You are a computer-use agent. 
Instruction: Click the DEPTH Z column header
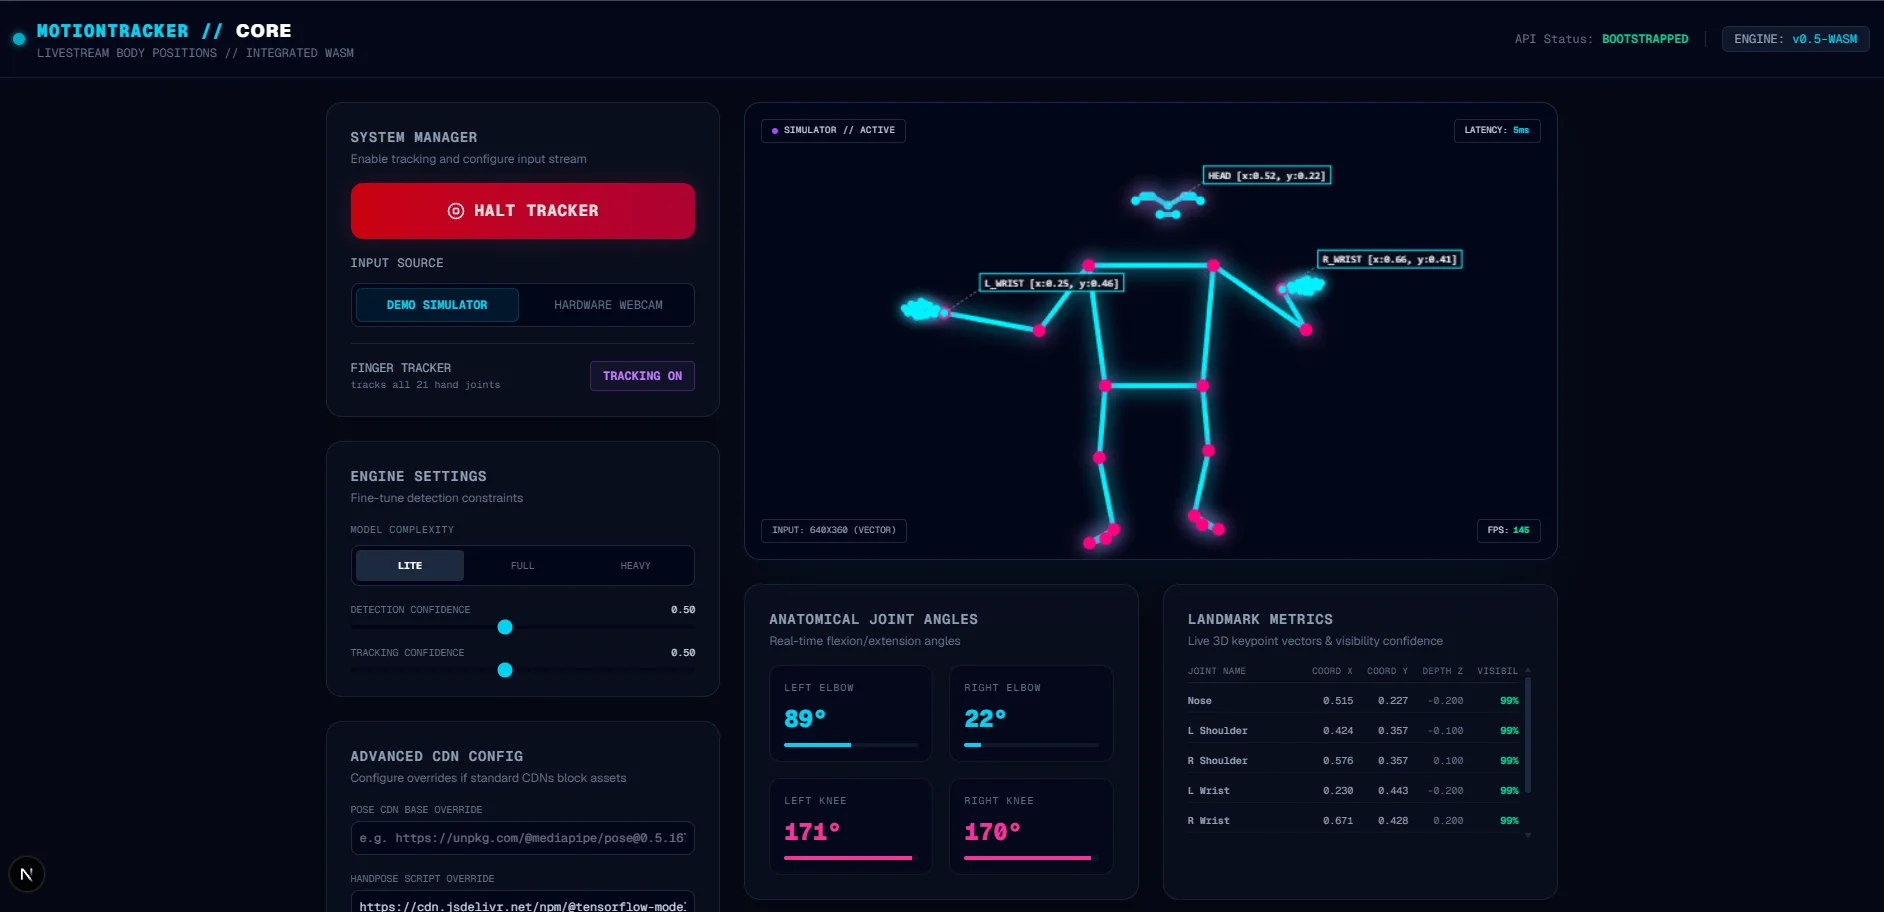[x=1442, y=671]
